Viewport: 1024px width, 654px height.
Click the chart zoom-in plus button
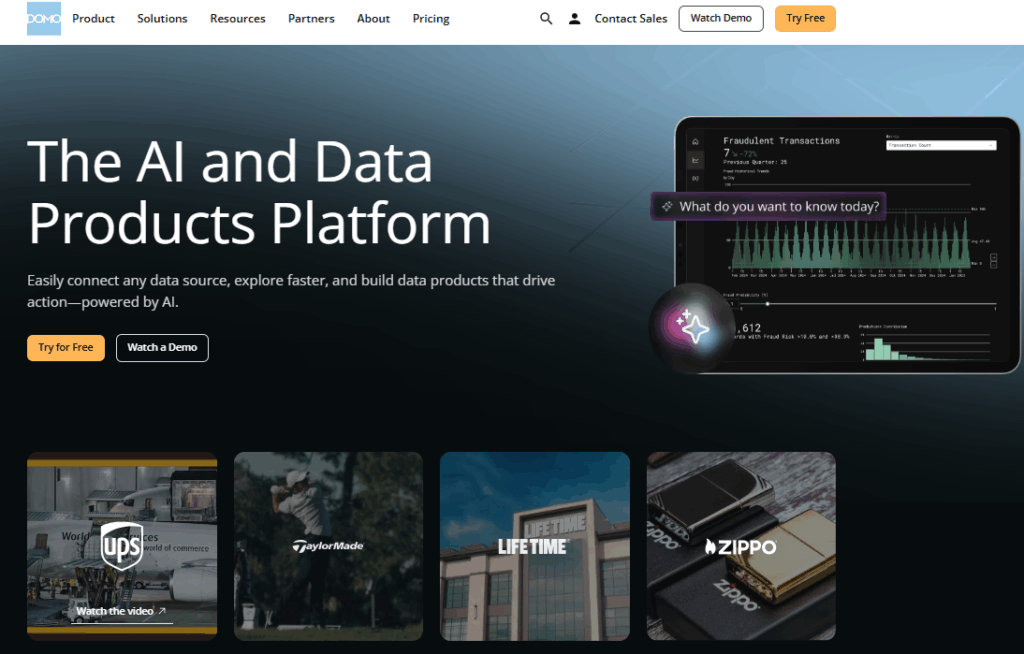coord(993,257)
